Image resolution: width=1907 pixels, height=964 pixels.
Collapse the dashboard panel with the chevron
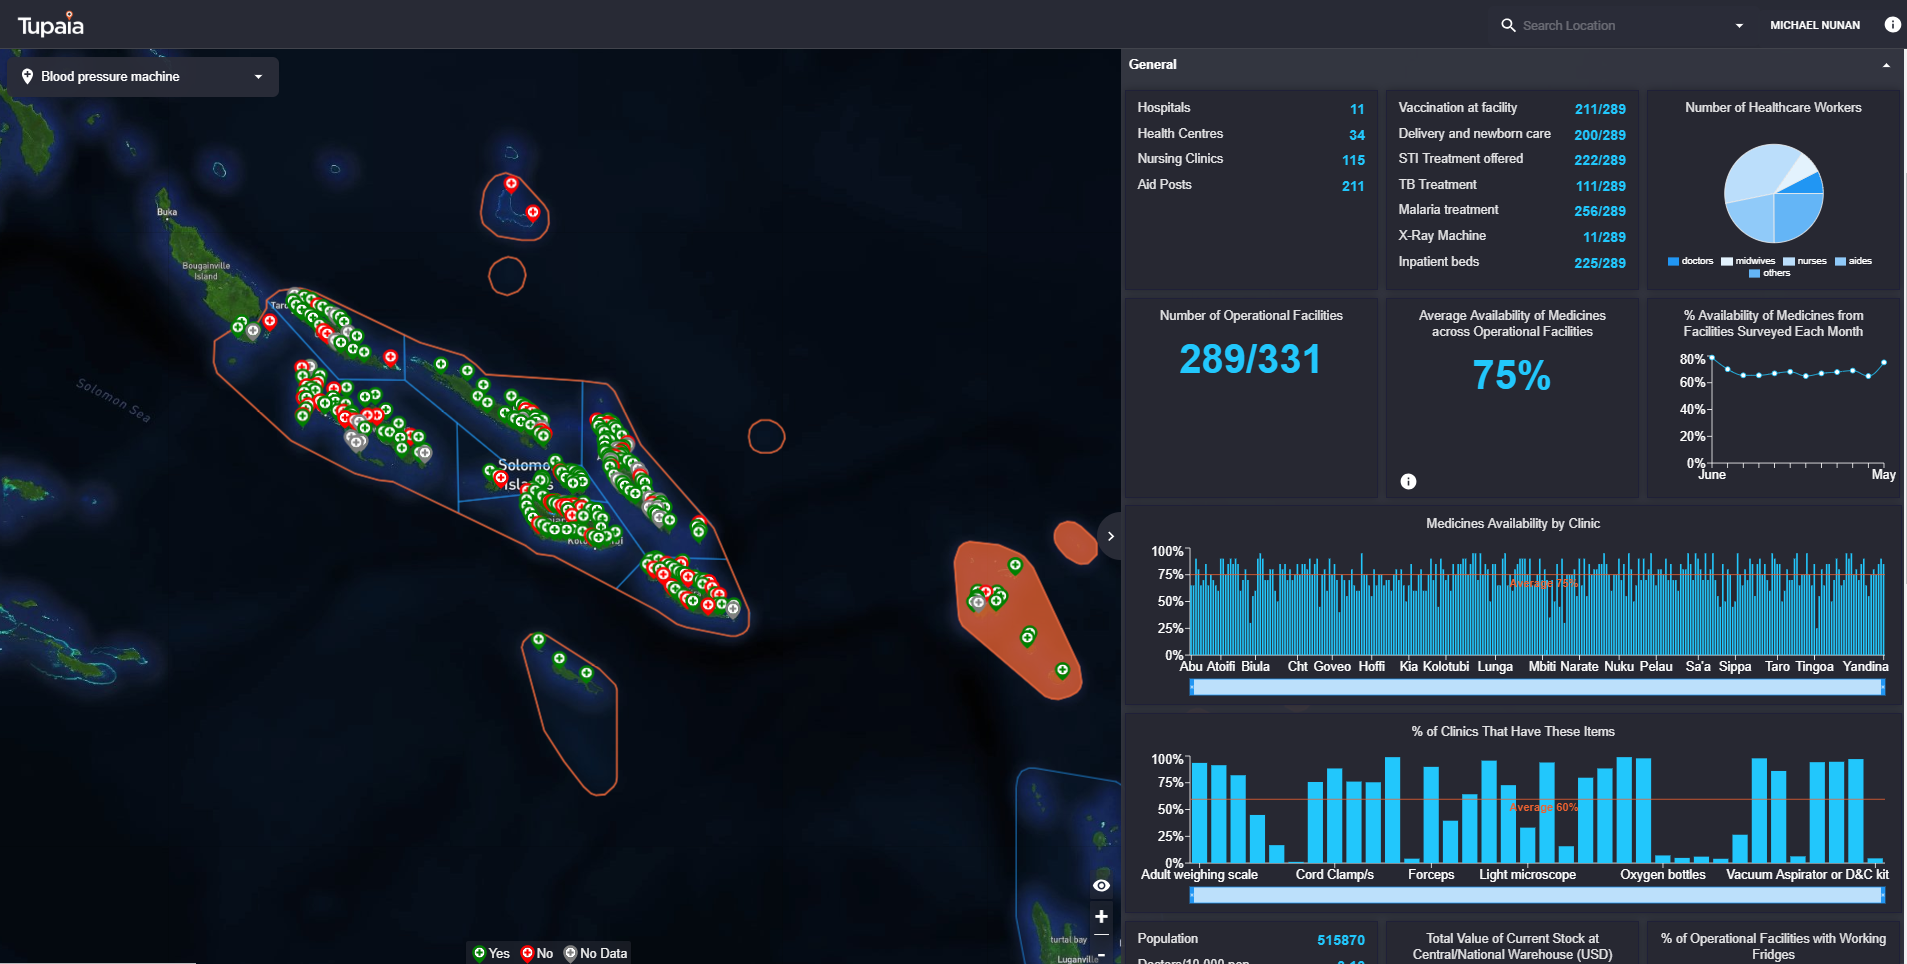click(x=1110, y=536)
